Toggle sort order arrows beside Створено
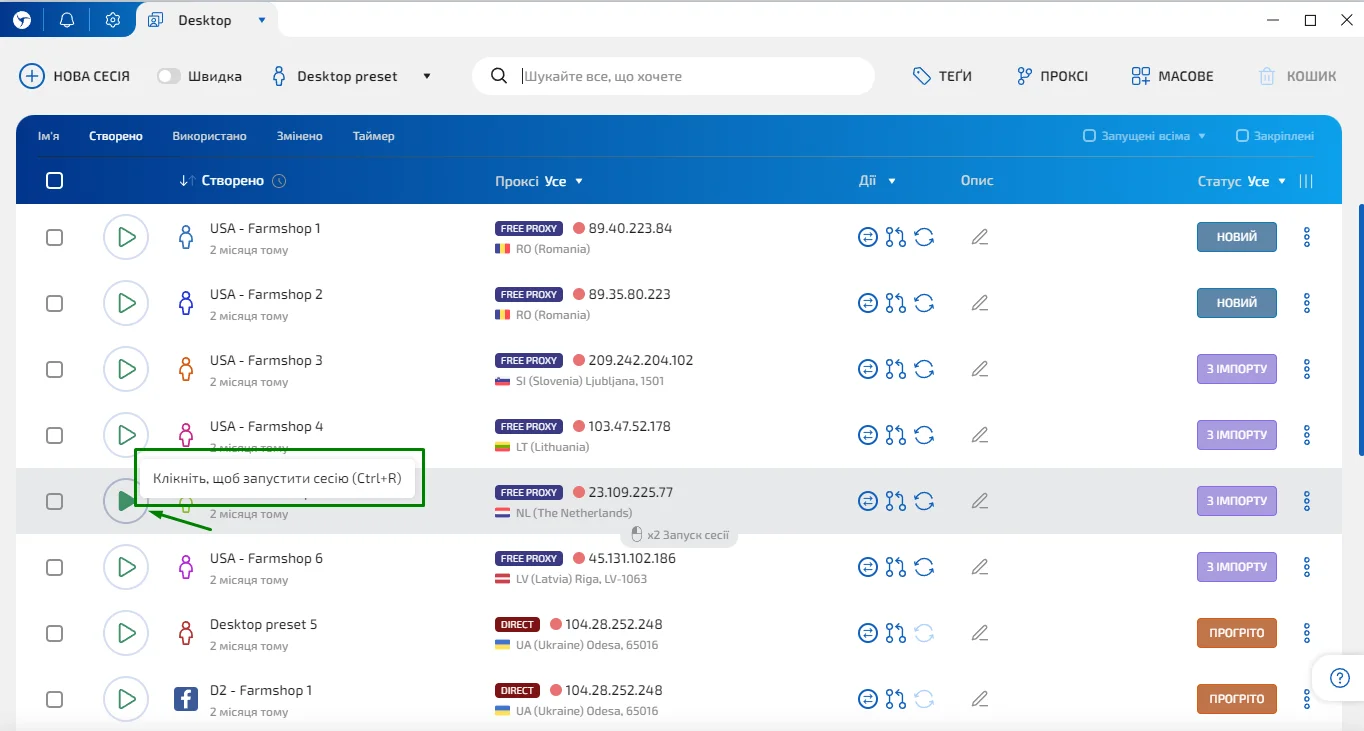 click(187, 181)
